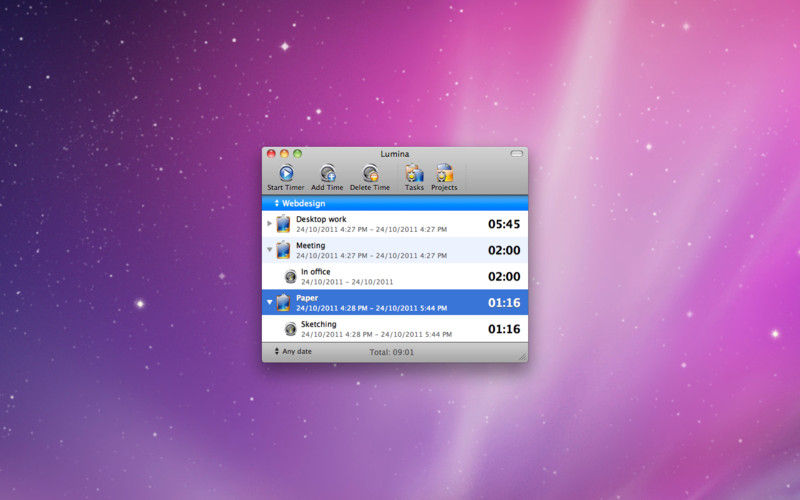This screenshot has width=800, height=500.
Task: Click the In office 02:00 duration
Action: (x=504, y=277)
